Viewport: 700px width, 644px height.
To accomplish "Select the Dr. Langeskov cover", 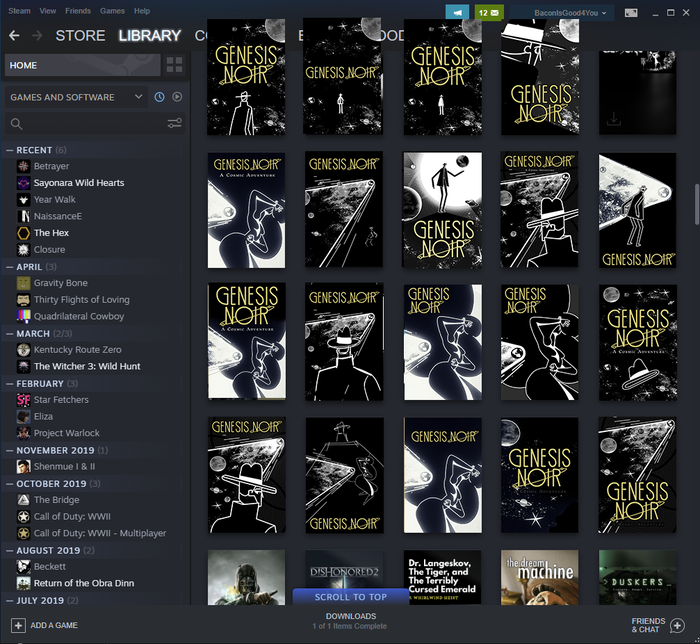I will click(x=442, y=578).
